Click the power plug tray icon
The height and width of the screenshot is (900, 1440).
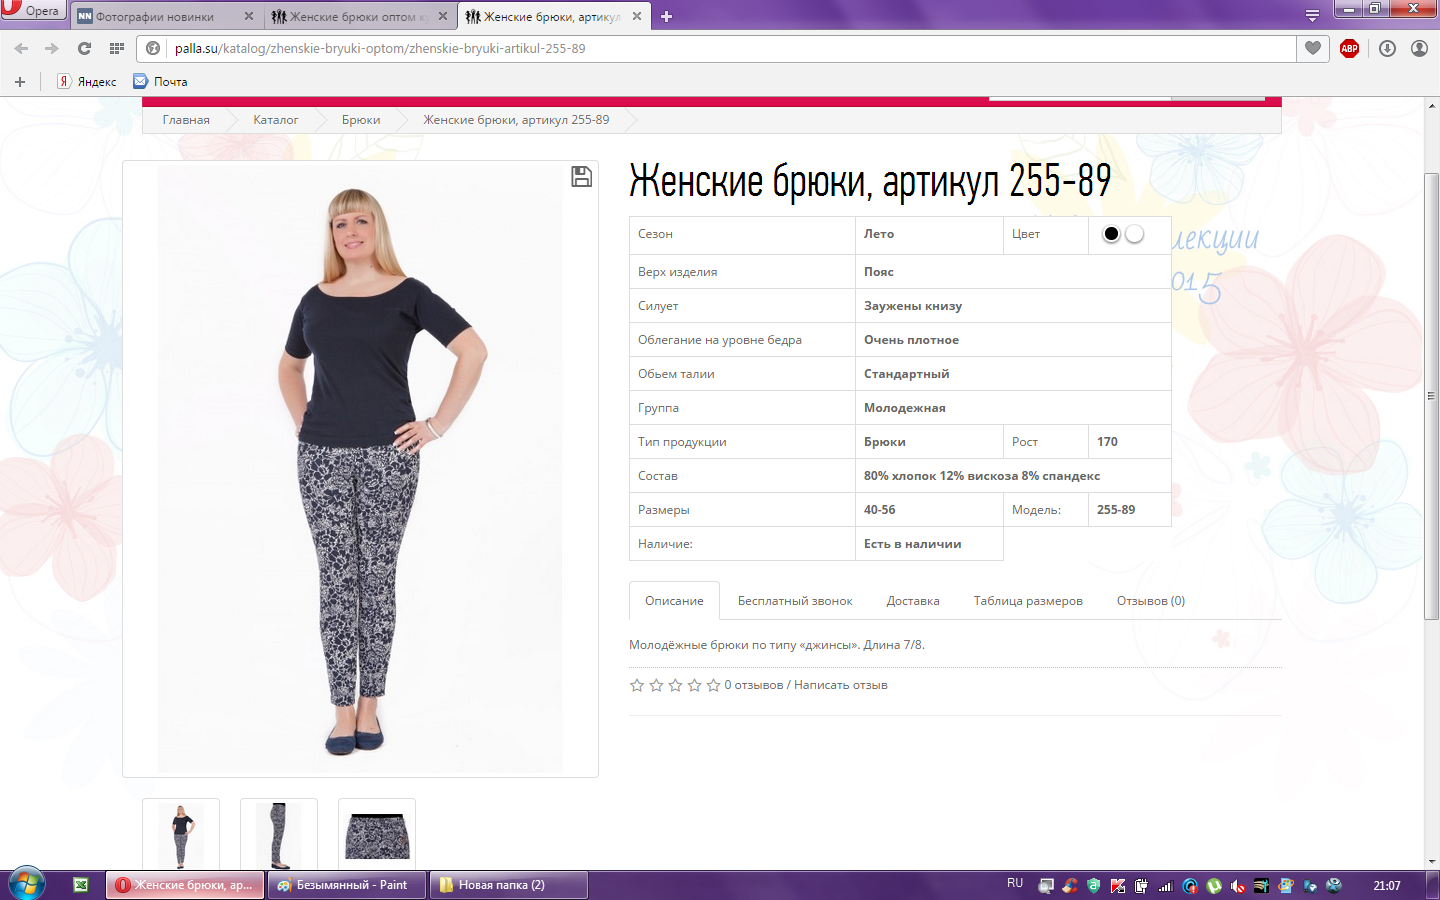click(1142, 886)
